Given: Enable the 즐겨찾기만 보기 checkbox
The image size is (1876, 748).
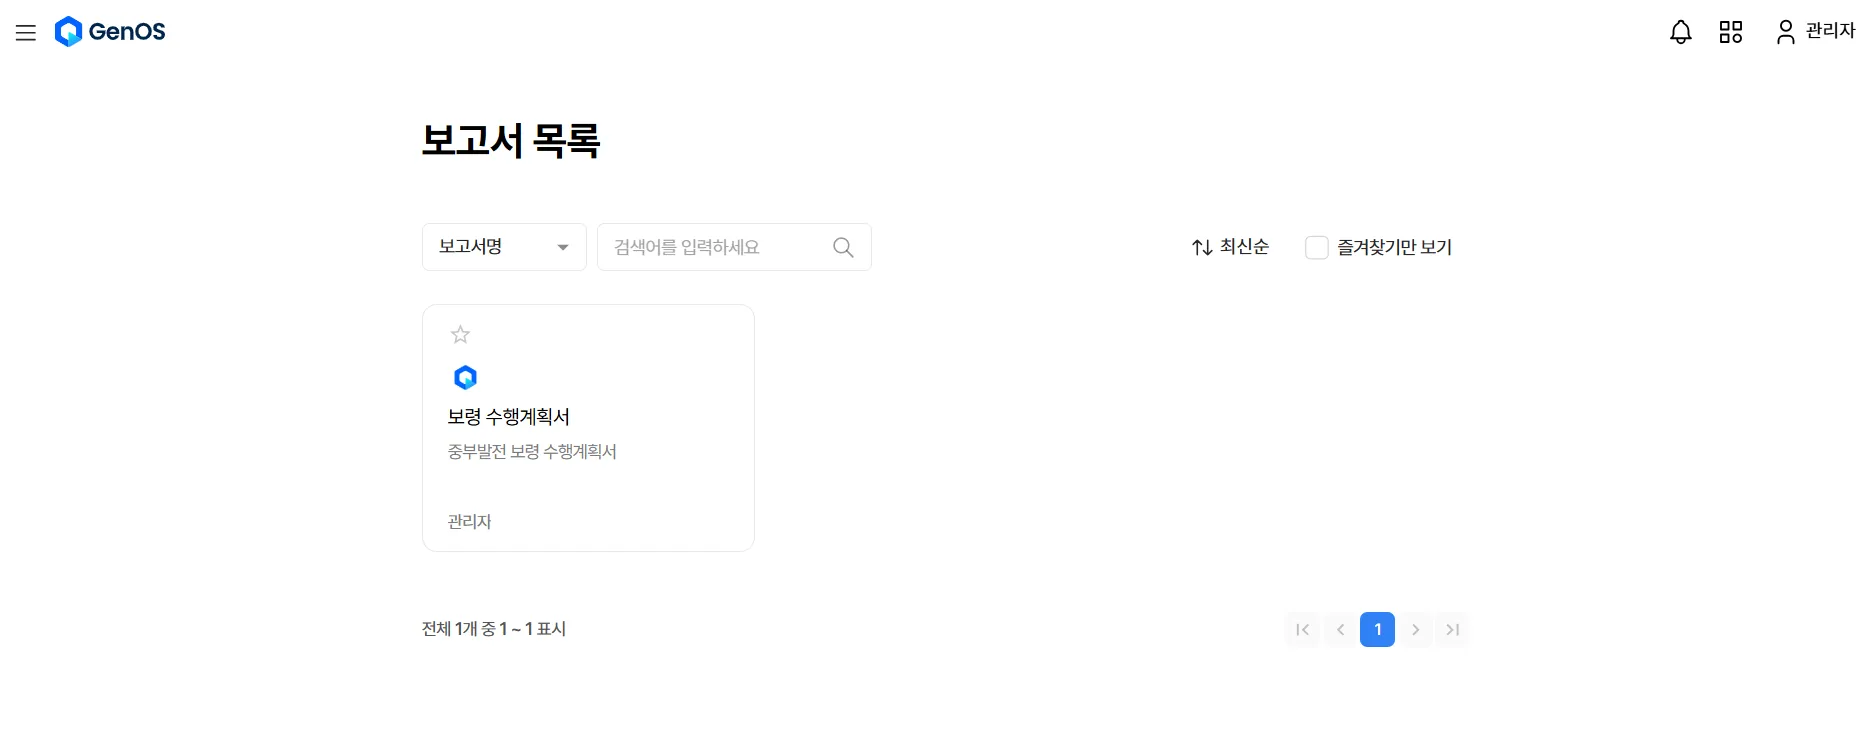Looking at the screenshot, I should (1316, 247).
